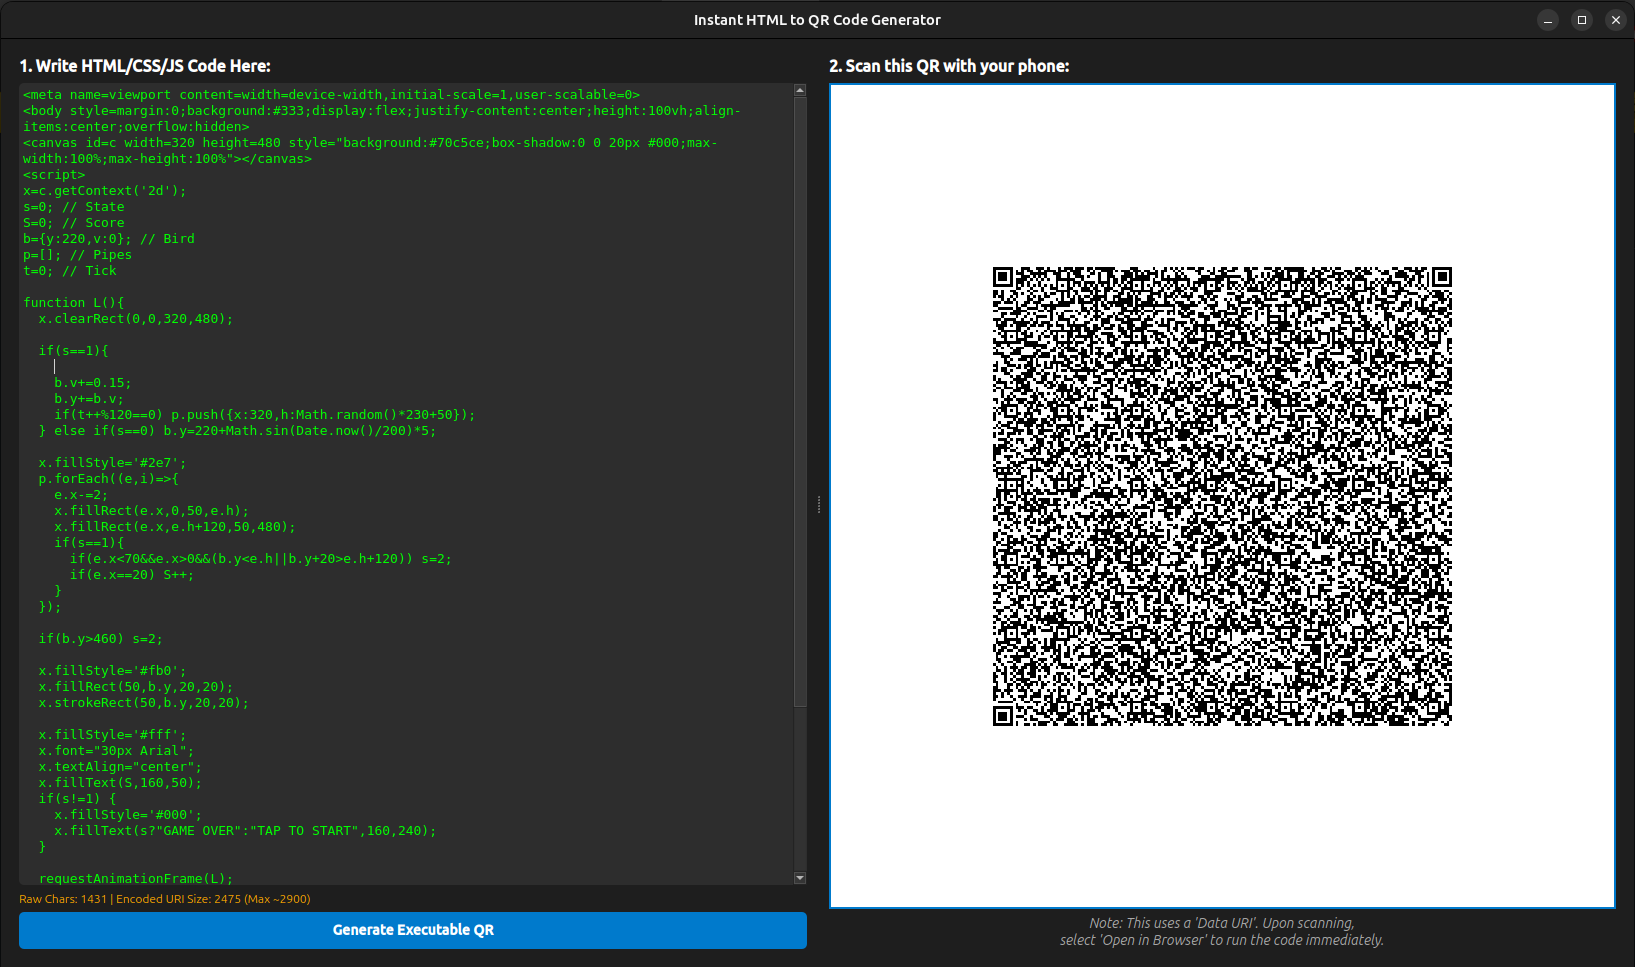This screenshot has width=1635, height=967.
Task: Maximize the application window
Action: [1581, 19]
